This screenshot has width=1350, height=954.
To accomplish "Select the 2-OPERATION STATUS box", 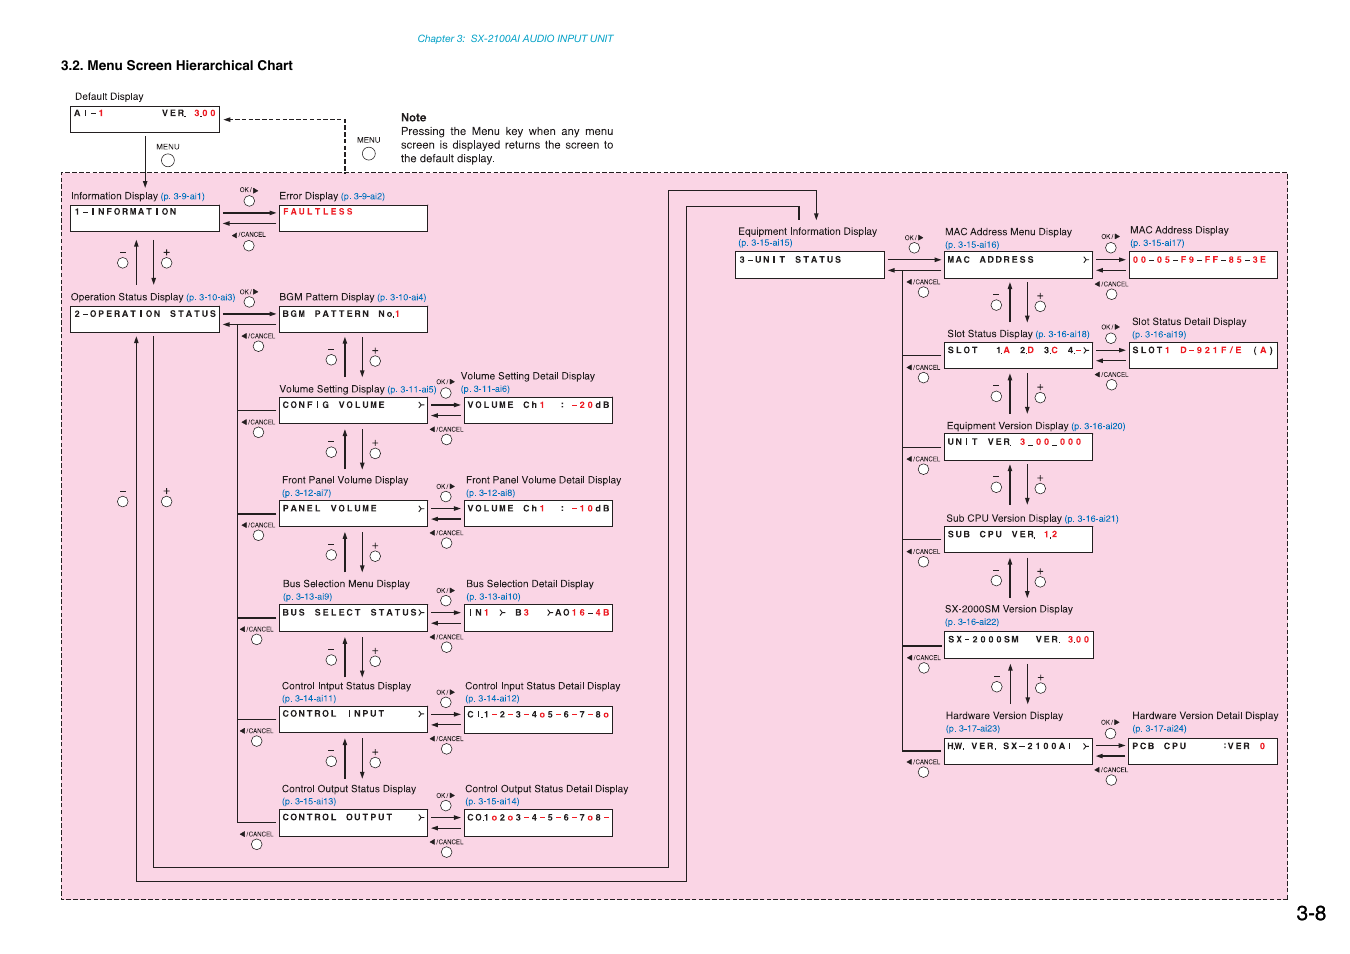I will pyautogui.click(x=145, y=320).
